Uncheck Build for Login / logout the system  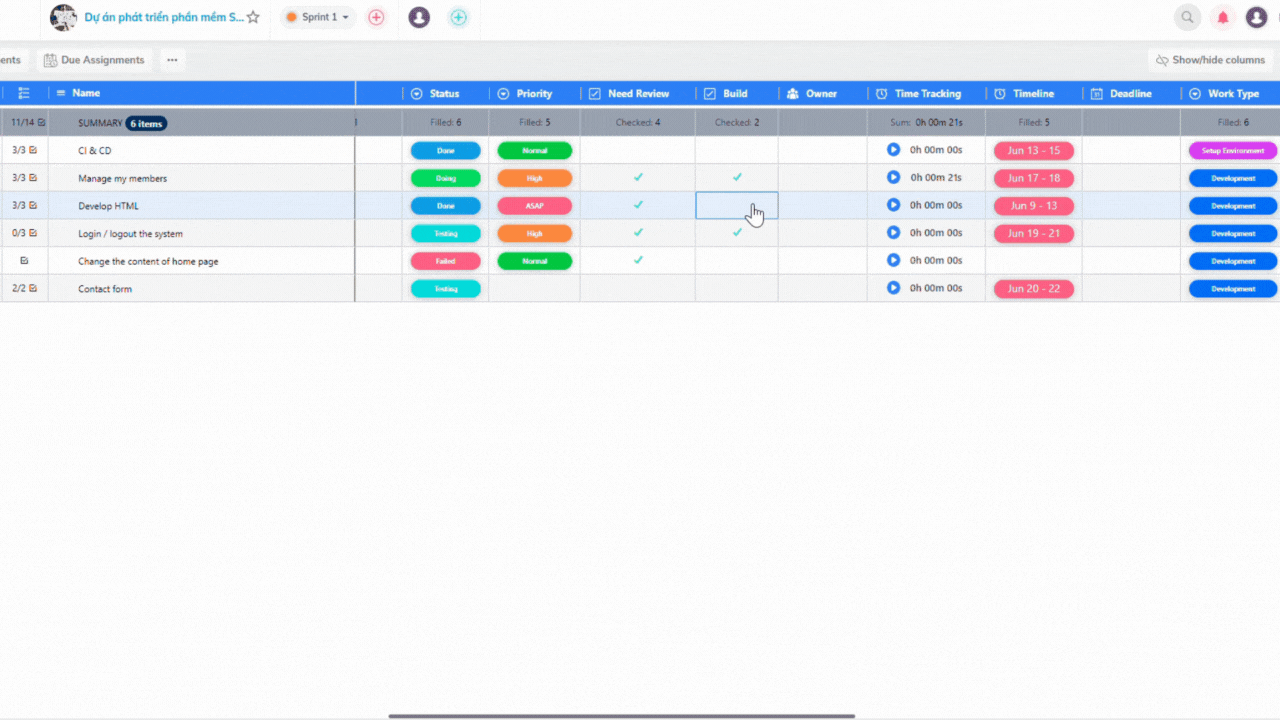pos(737,233)
